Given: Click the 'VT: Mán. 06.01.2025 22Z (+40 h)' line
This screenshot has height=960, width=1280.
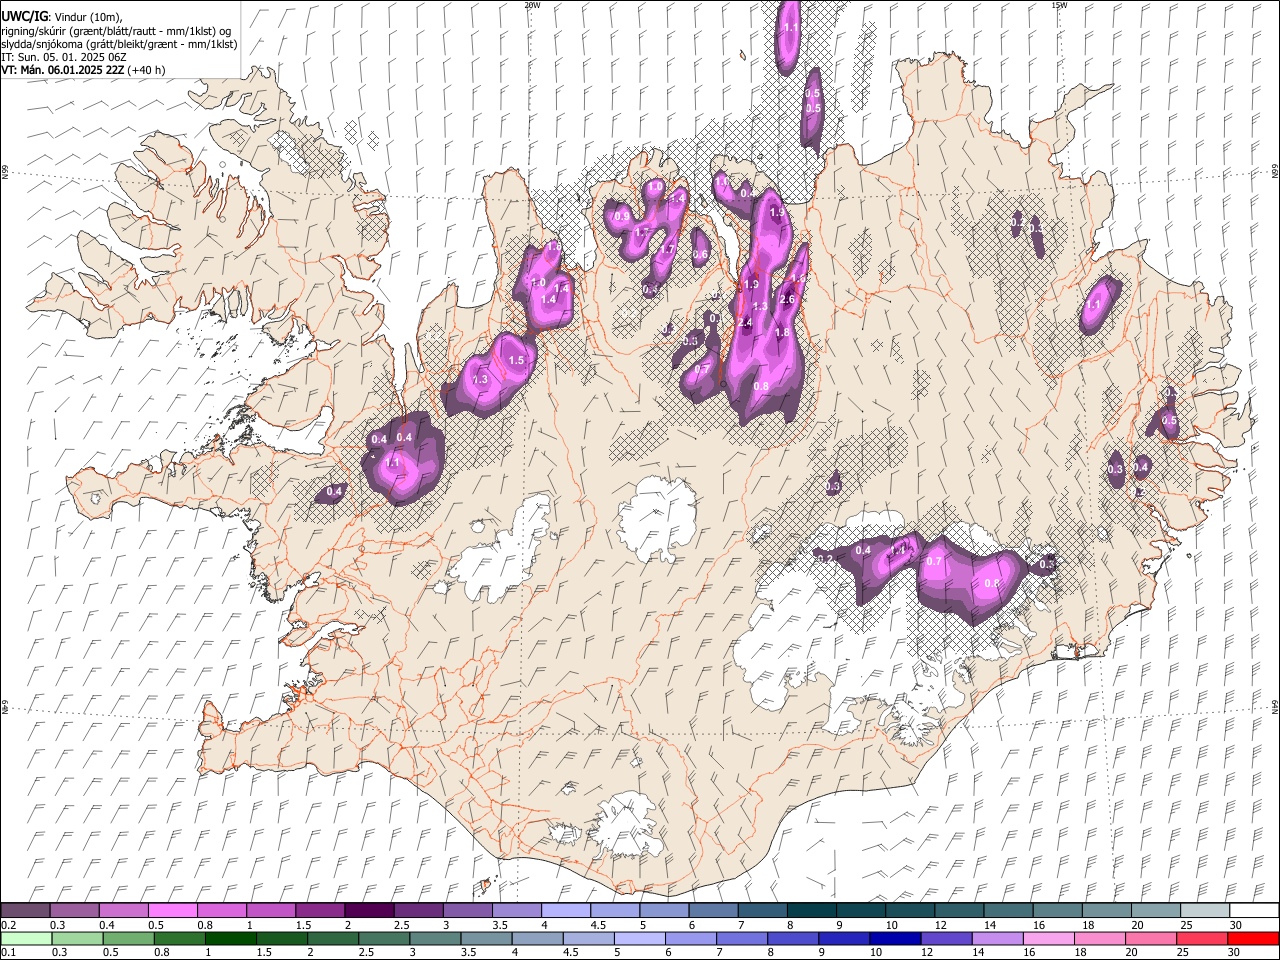Looking at the screenshot, I should point(83,70).
